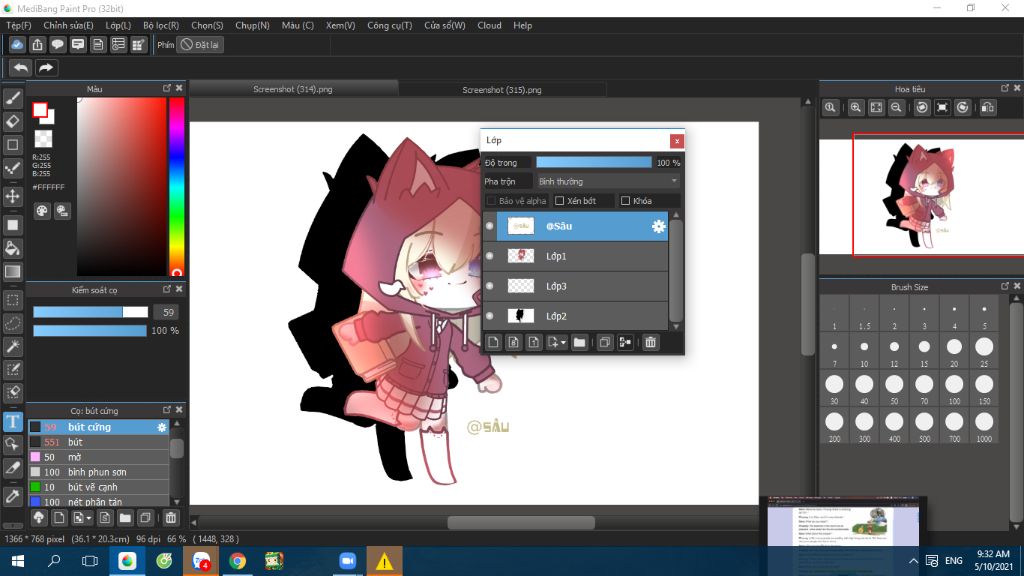Add new folder in Lớp panel
This screenshot has width=1024, height=576.
[x=579, y=342]
